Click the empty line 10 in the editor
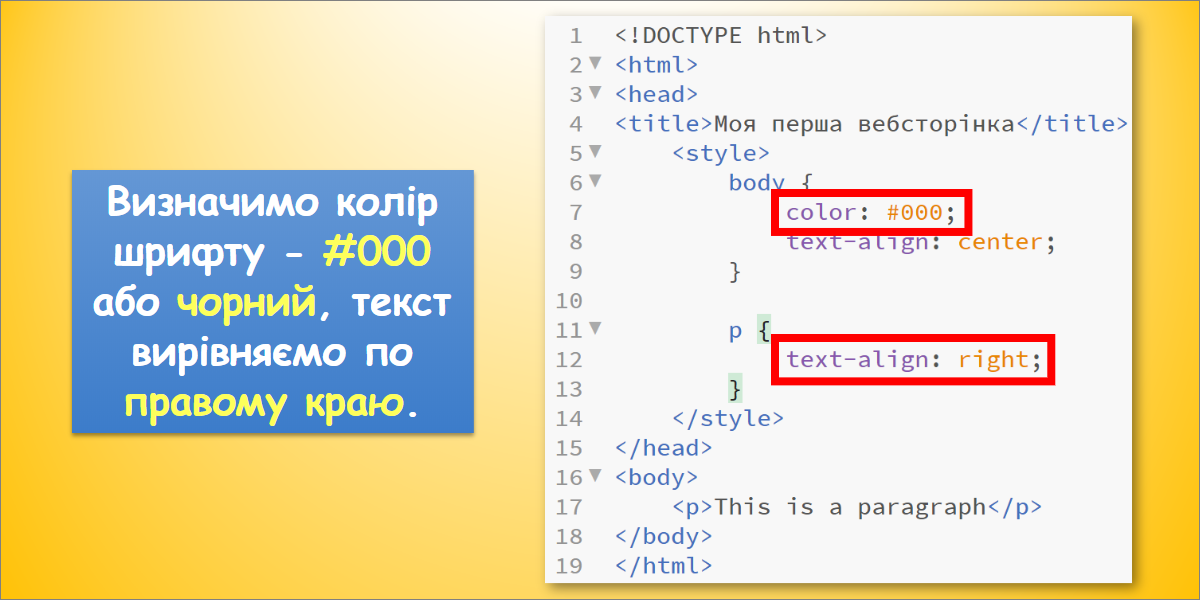1200x600 pixels. point(800,300)
